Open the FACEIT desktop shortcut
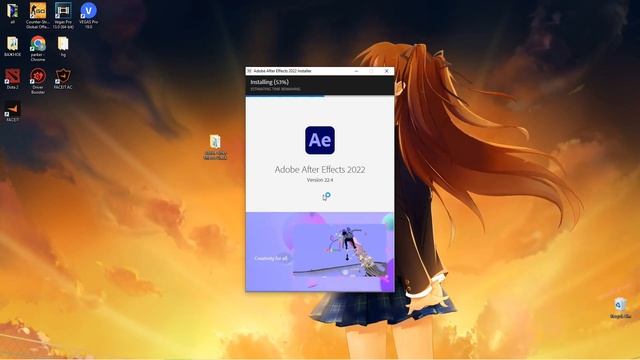The image size is (640, 360). click(x=12, y=111)
